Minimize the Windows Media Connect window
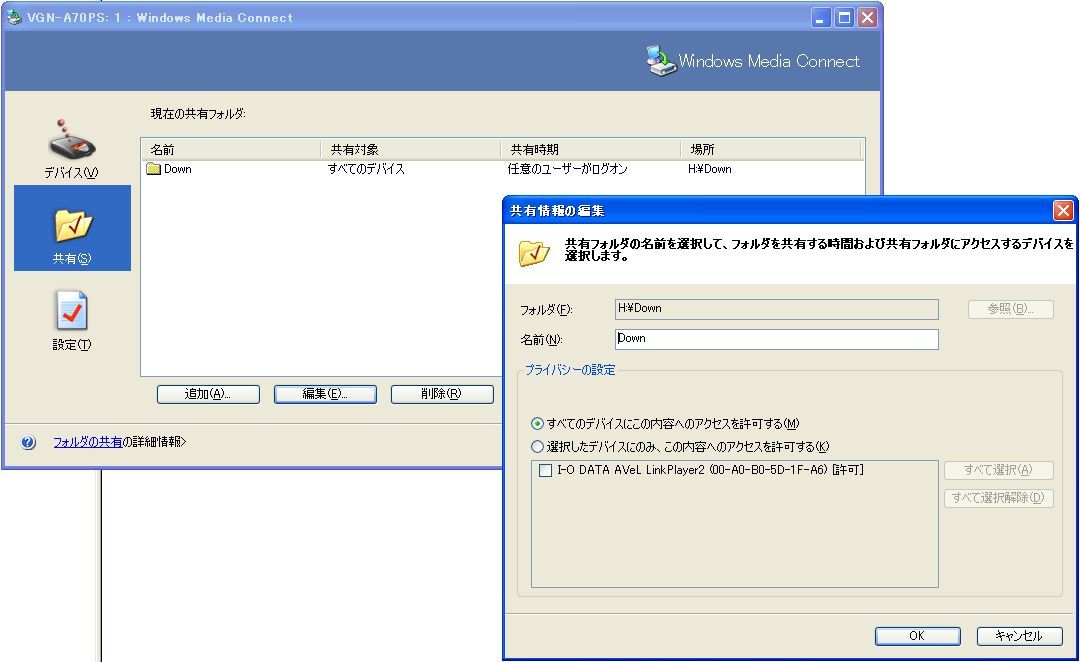This screenshot has width=1080, height=662. coord(820,18)
